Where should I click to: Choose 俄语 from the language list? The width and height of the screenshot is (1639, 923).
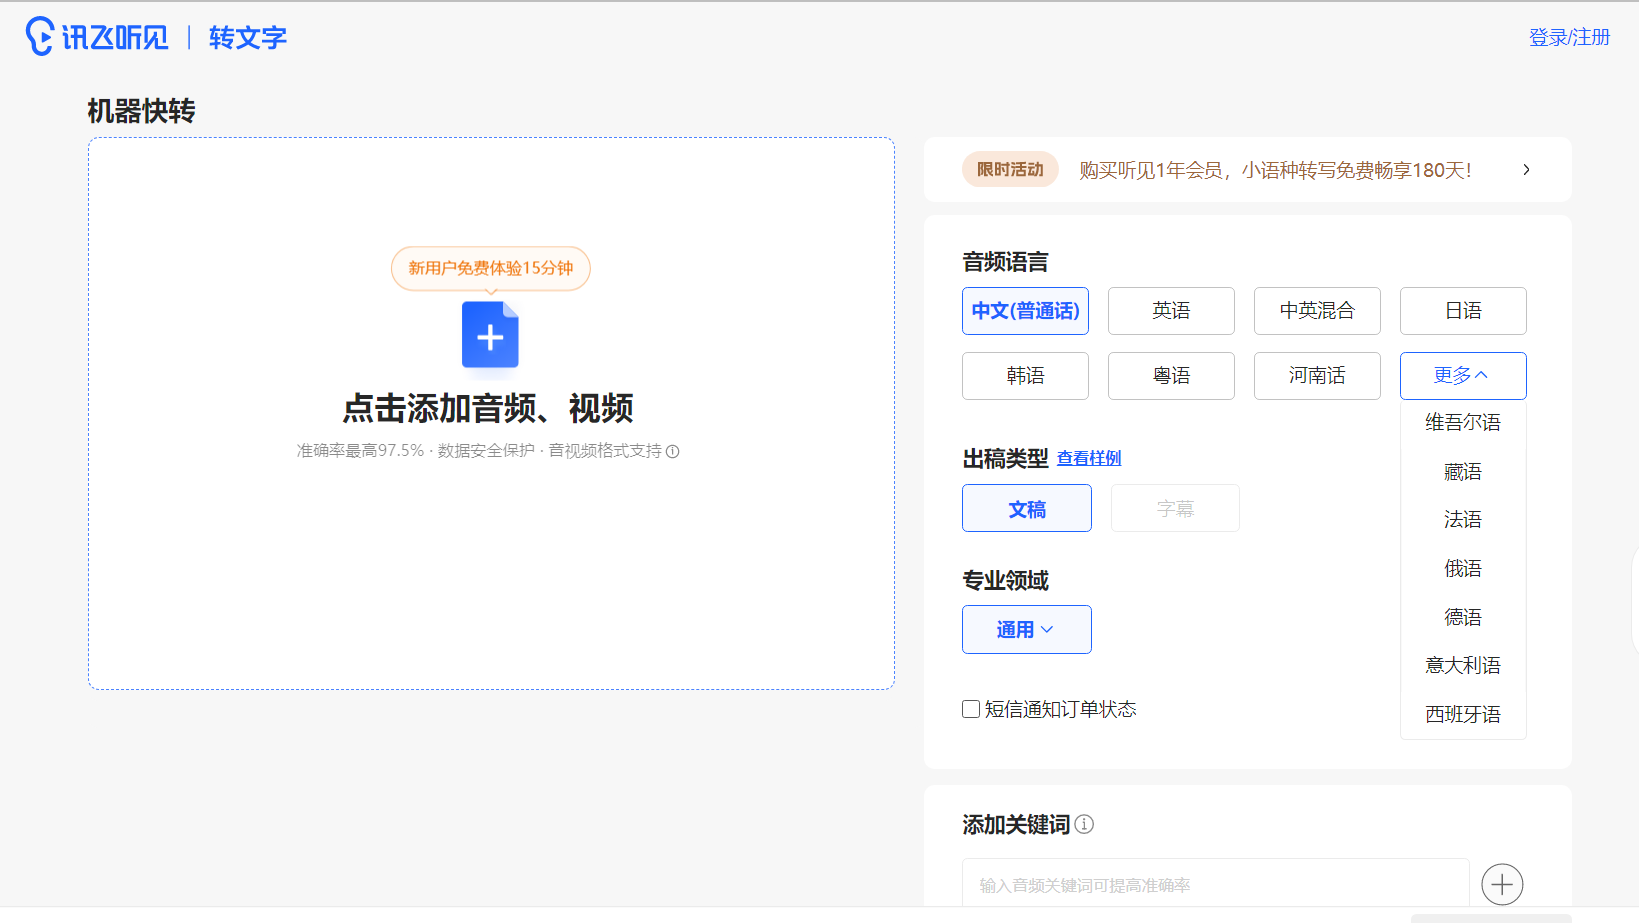pyautogui.click(x=1463, y=568)
